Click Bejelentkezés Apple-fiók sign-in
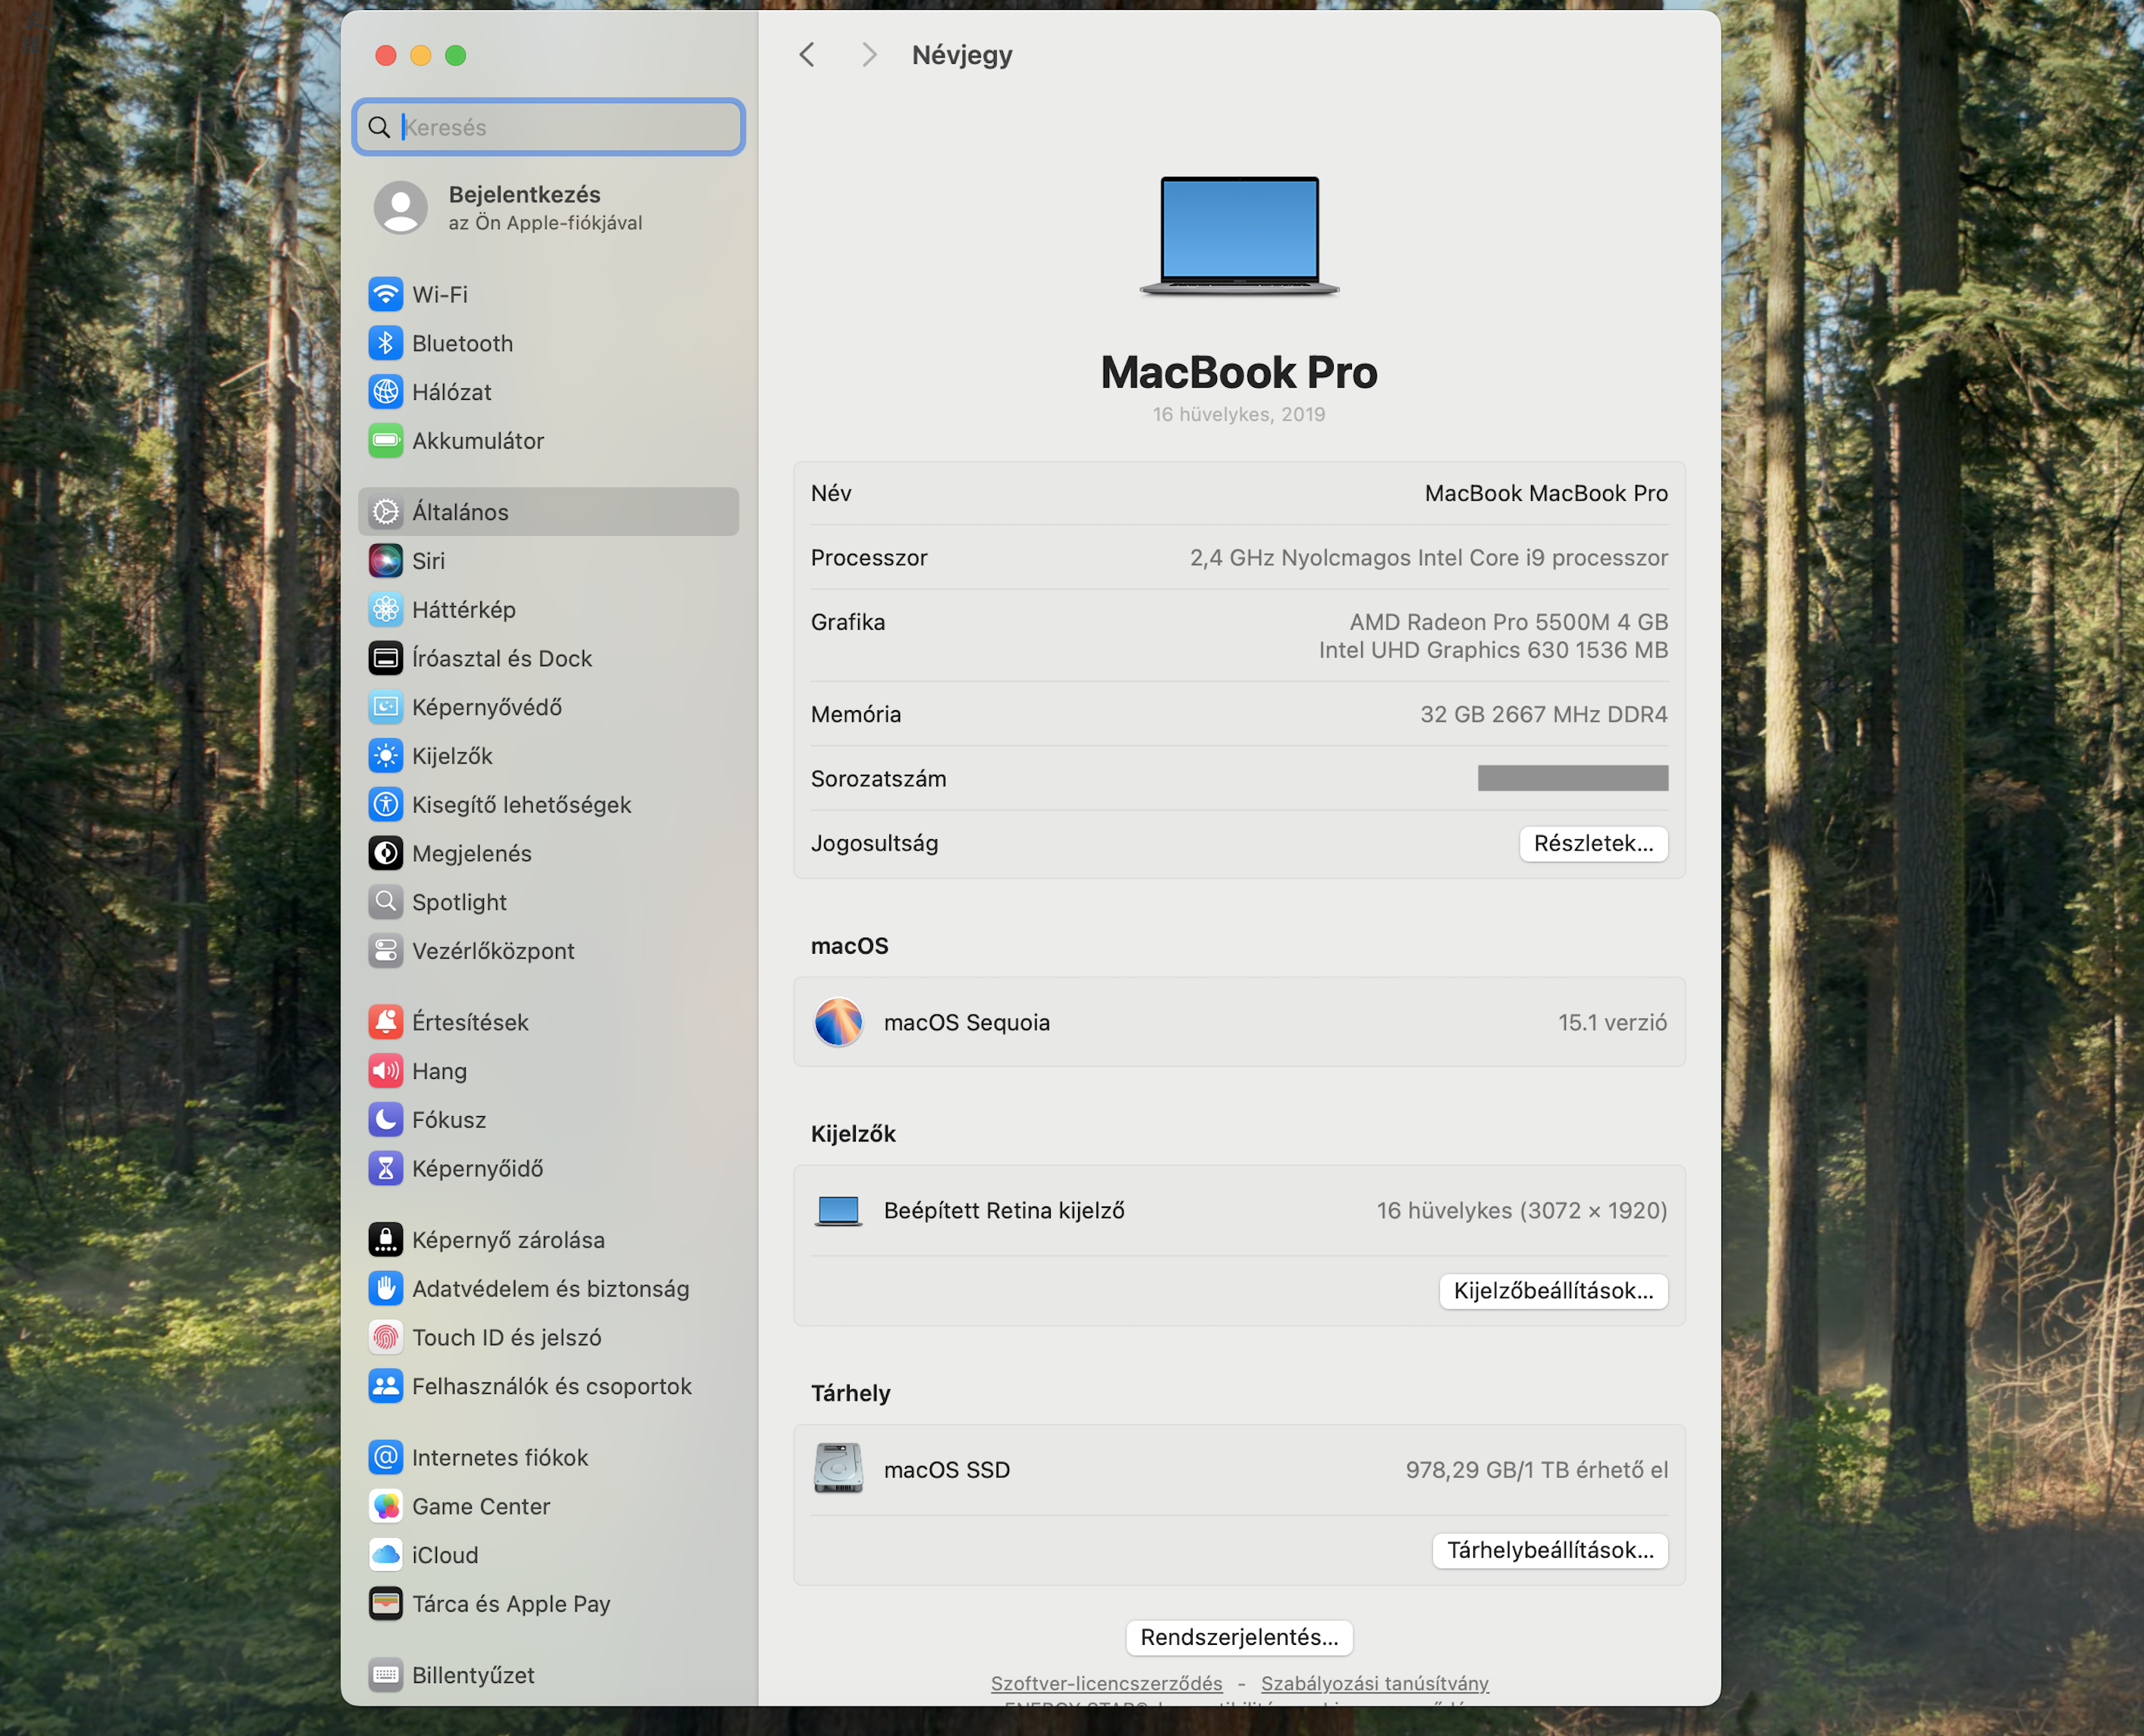The width and height of the screenshot is (2144, 1736). pyautogui.click(x=549, y=208)
